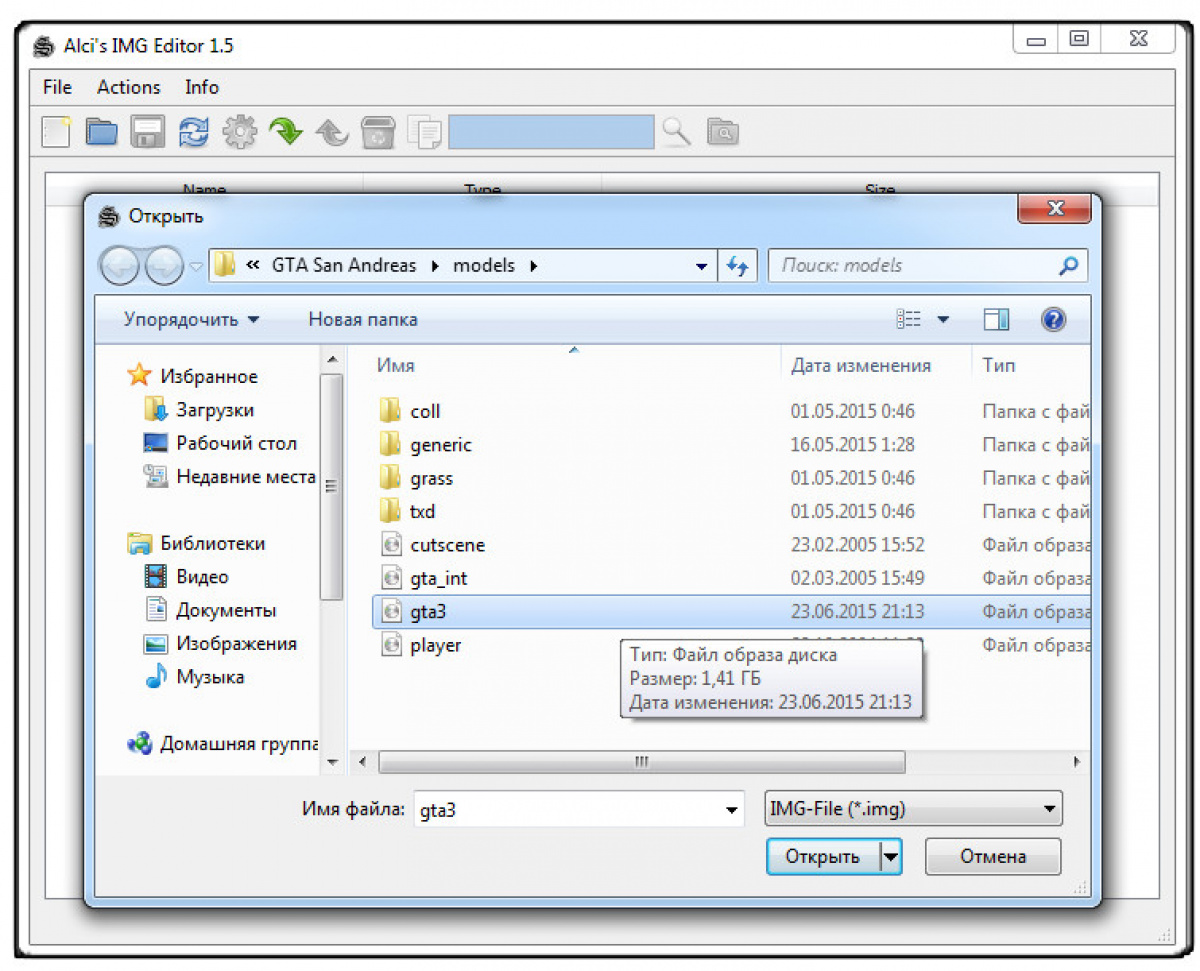Go back with the dialog's back arrow
Screen dimensions: 1200x971
[x=120, y=266]
